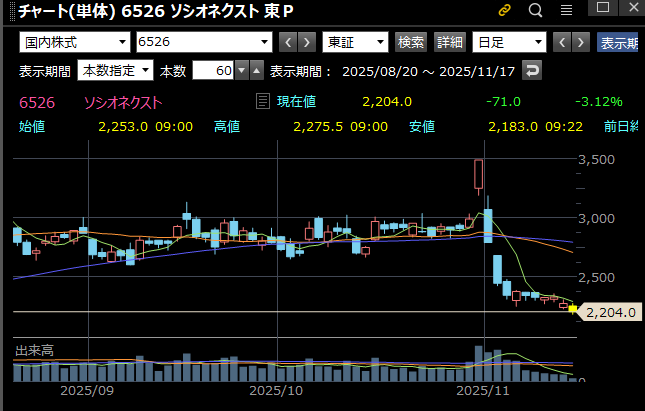Viewport: 645px width, 411px height.
Task: Expand the 本数指定 display period dropdown
Action: click(116, 71)
